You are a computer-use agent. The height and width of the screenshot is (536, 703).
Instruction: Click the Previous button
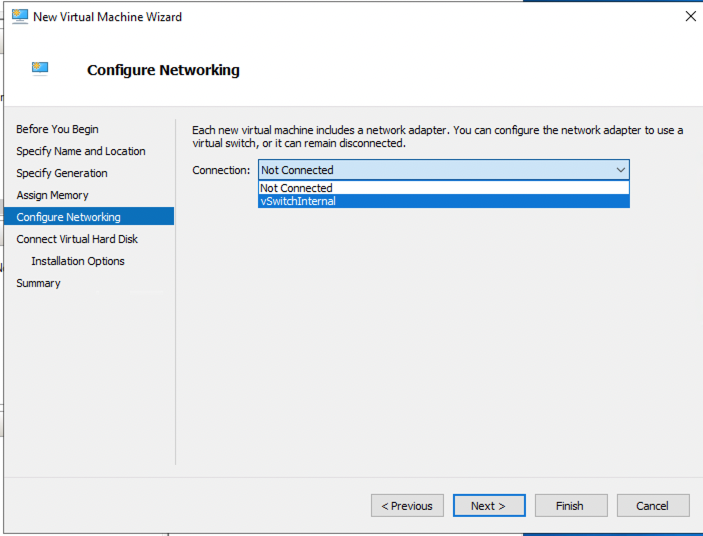coord(407,506)
